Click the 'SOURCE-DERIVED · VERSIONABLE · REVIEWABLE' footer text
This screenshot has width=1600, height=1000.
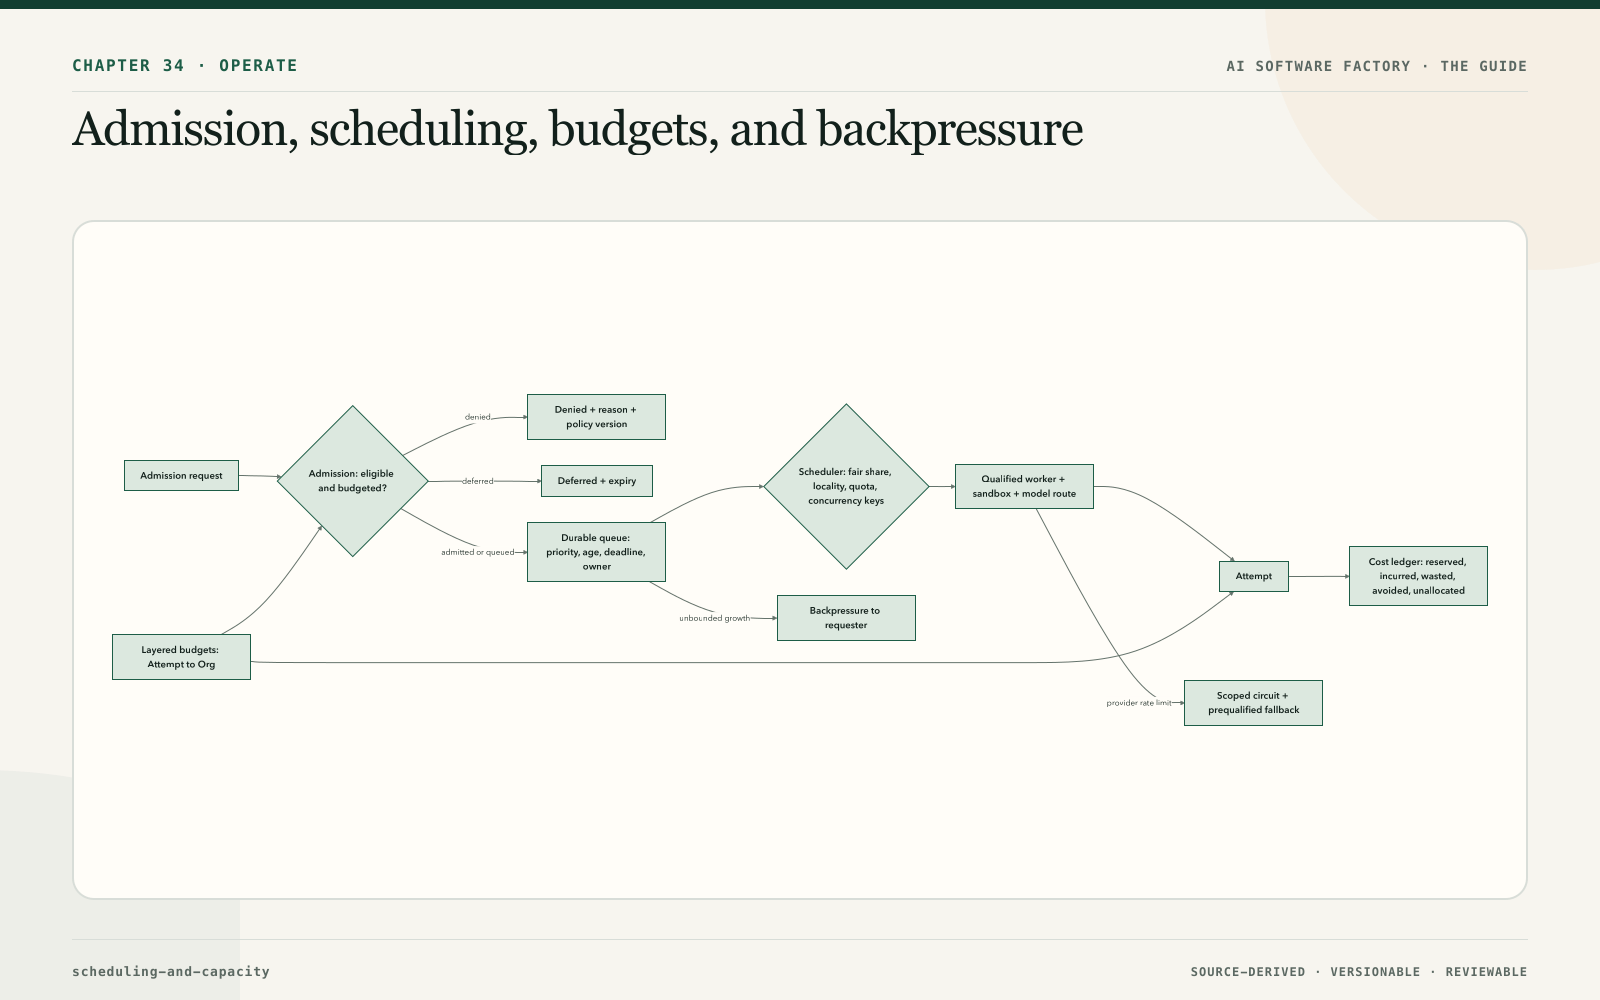point(1359,972)
